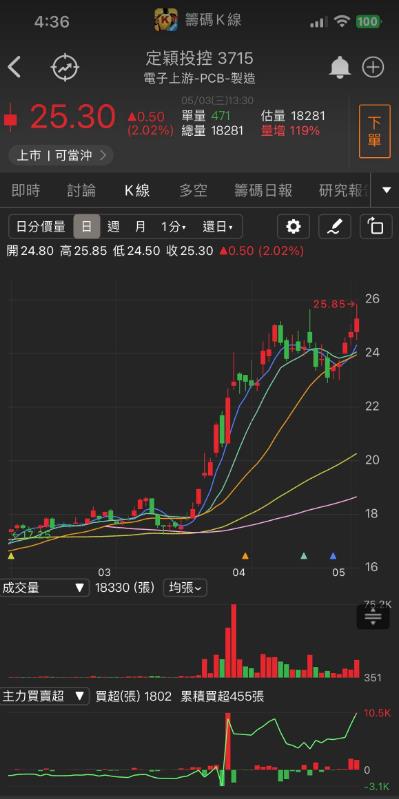Open the 還日 adjustment dropdown
Image resolution: width=399 pixels, height=799 pixels.
[217, 226]
